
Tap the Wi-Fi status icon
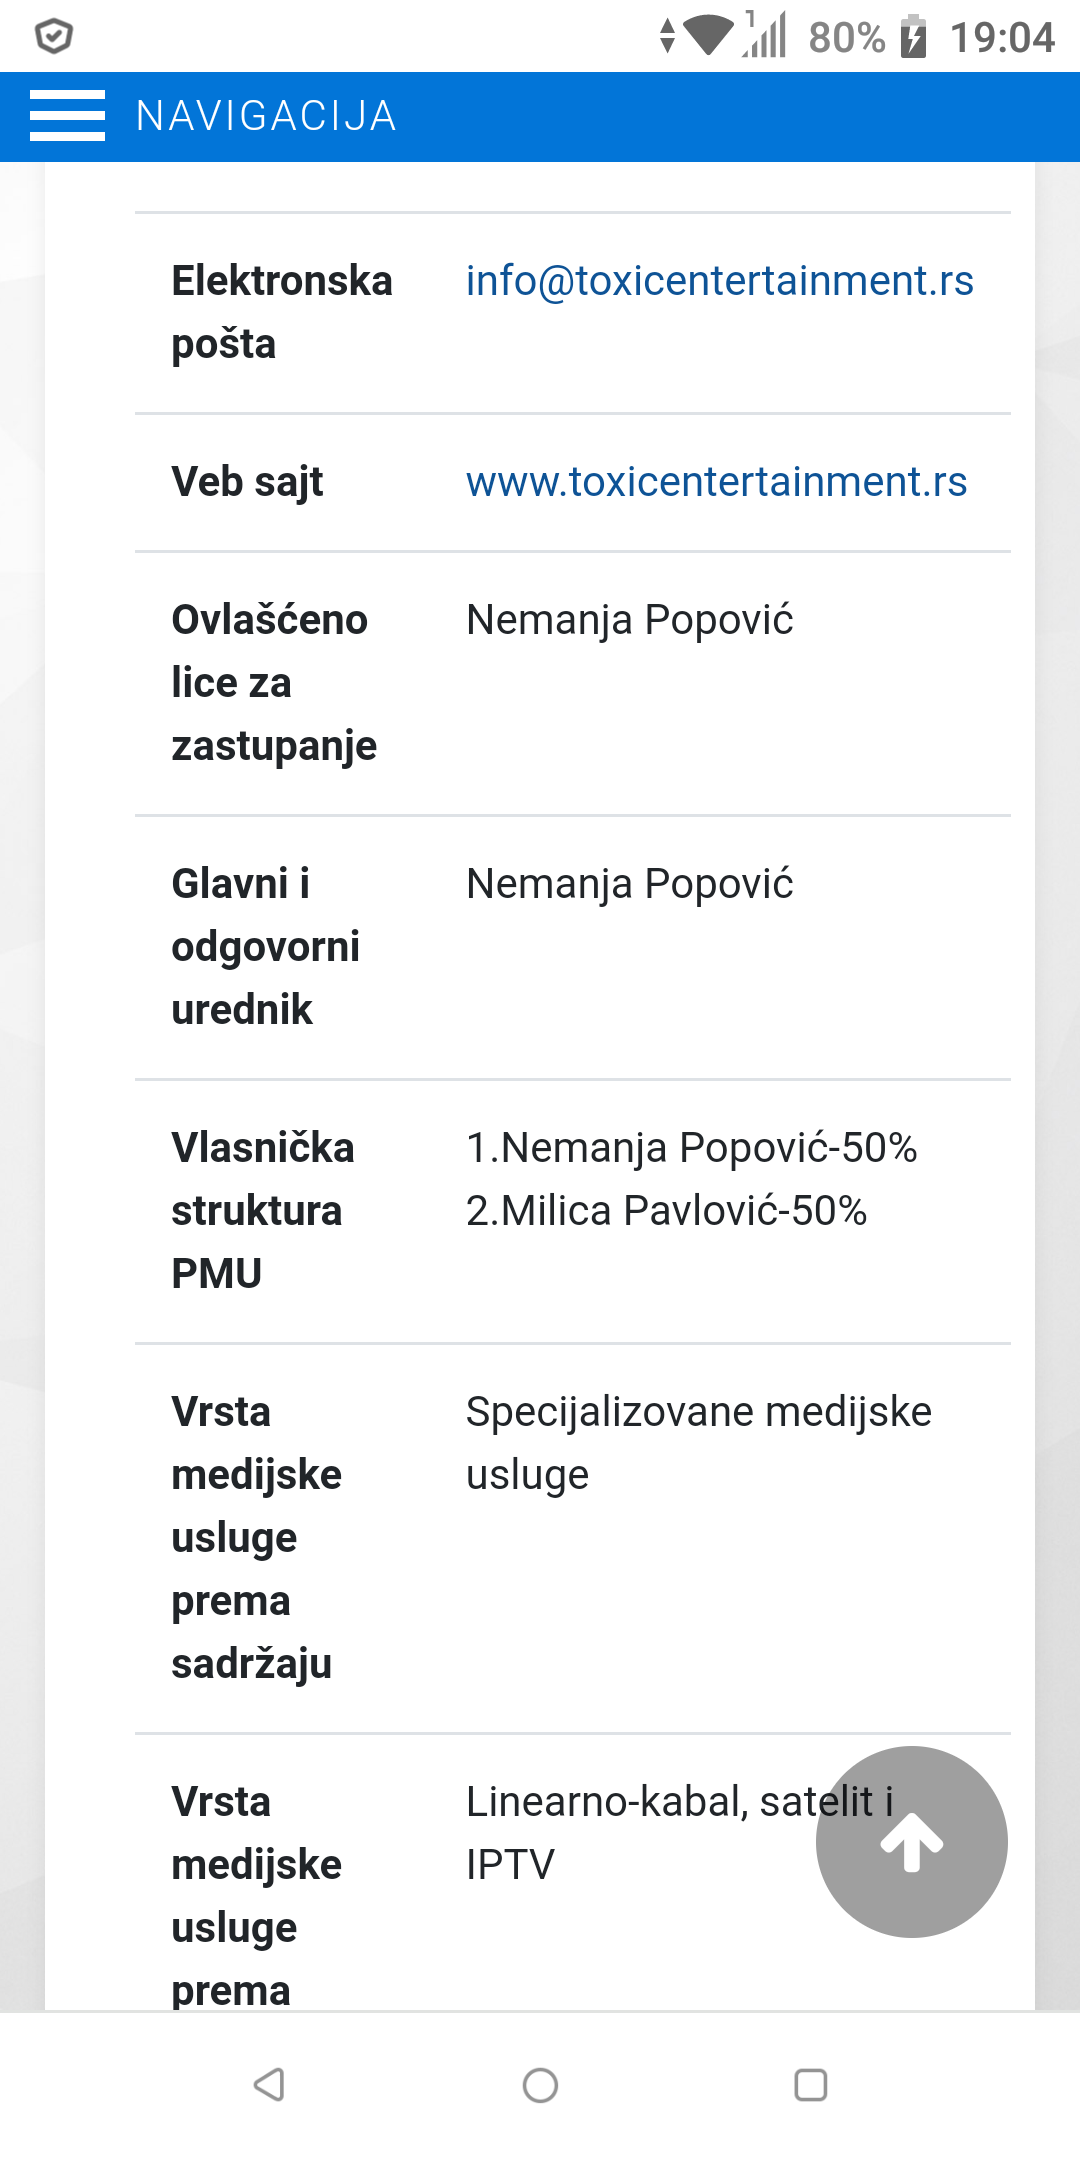coord(708,36)
